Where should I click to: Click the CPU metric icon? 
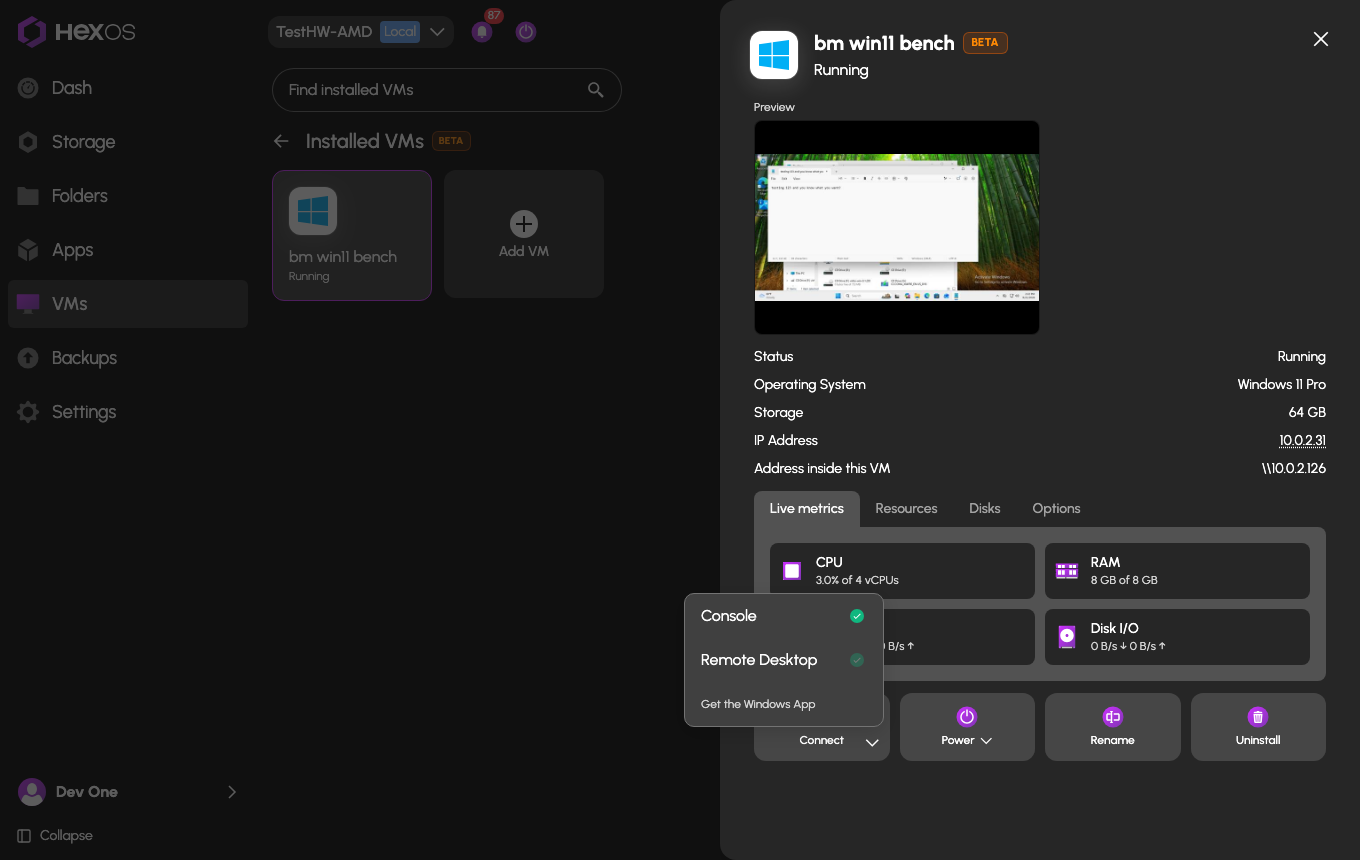[x=792, y=571]
